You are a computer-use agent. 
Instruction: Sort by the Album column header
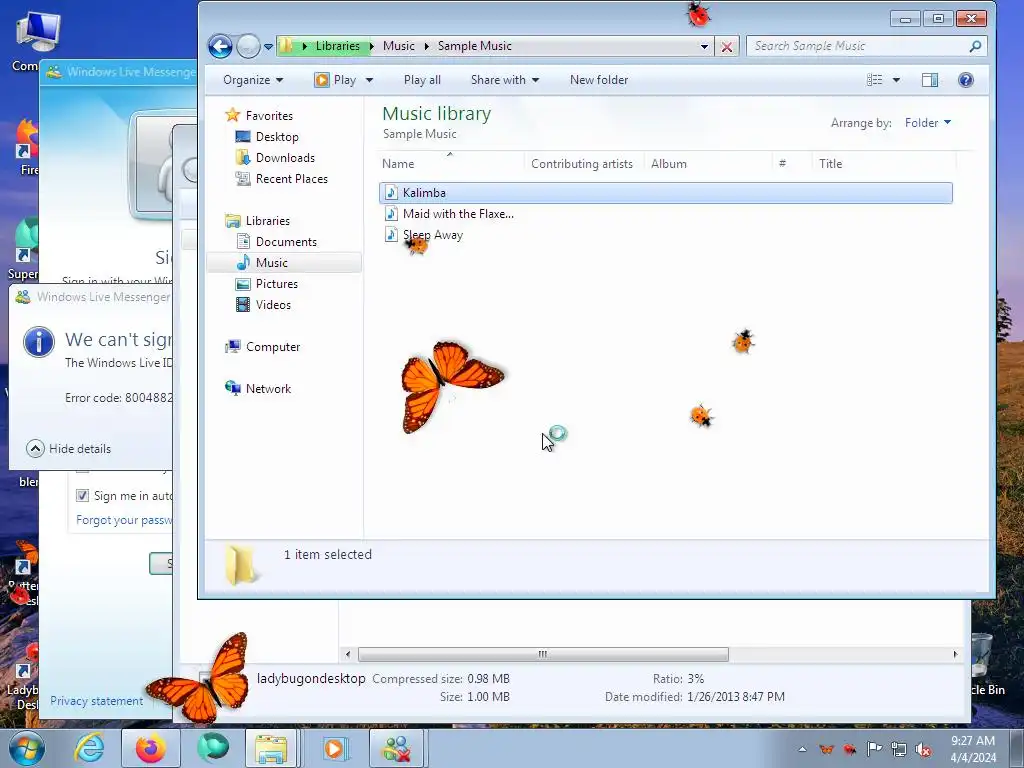click(x=708, y=163)
